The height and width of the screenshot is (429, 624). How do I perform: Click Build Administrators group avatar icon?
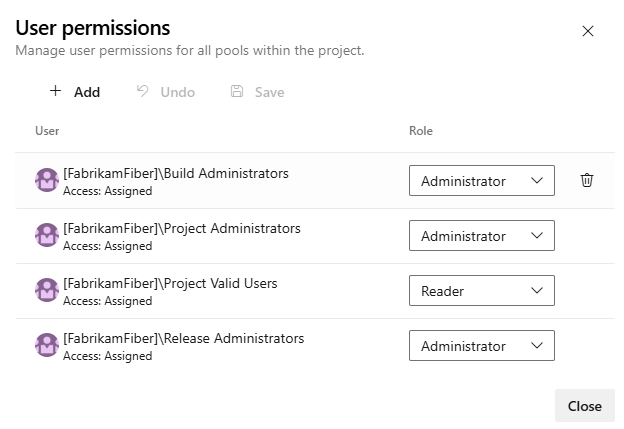click(x=46, y=180)
